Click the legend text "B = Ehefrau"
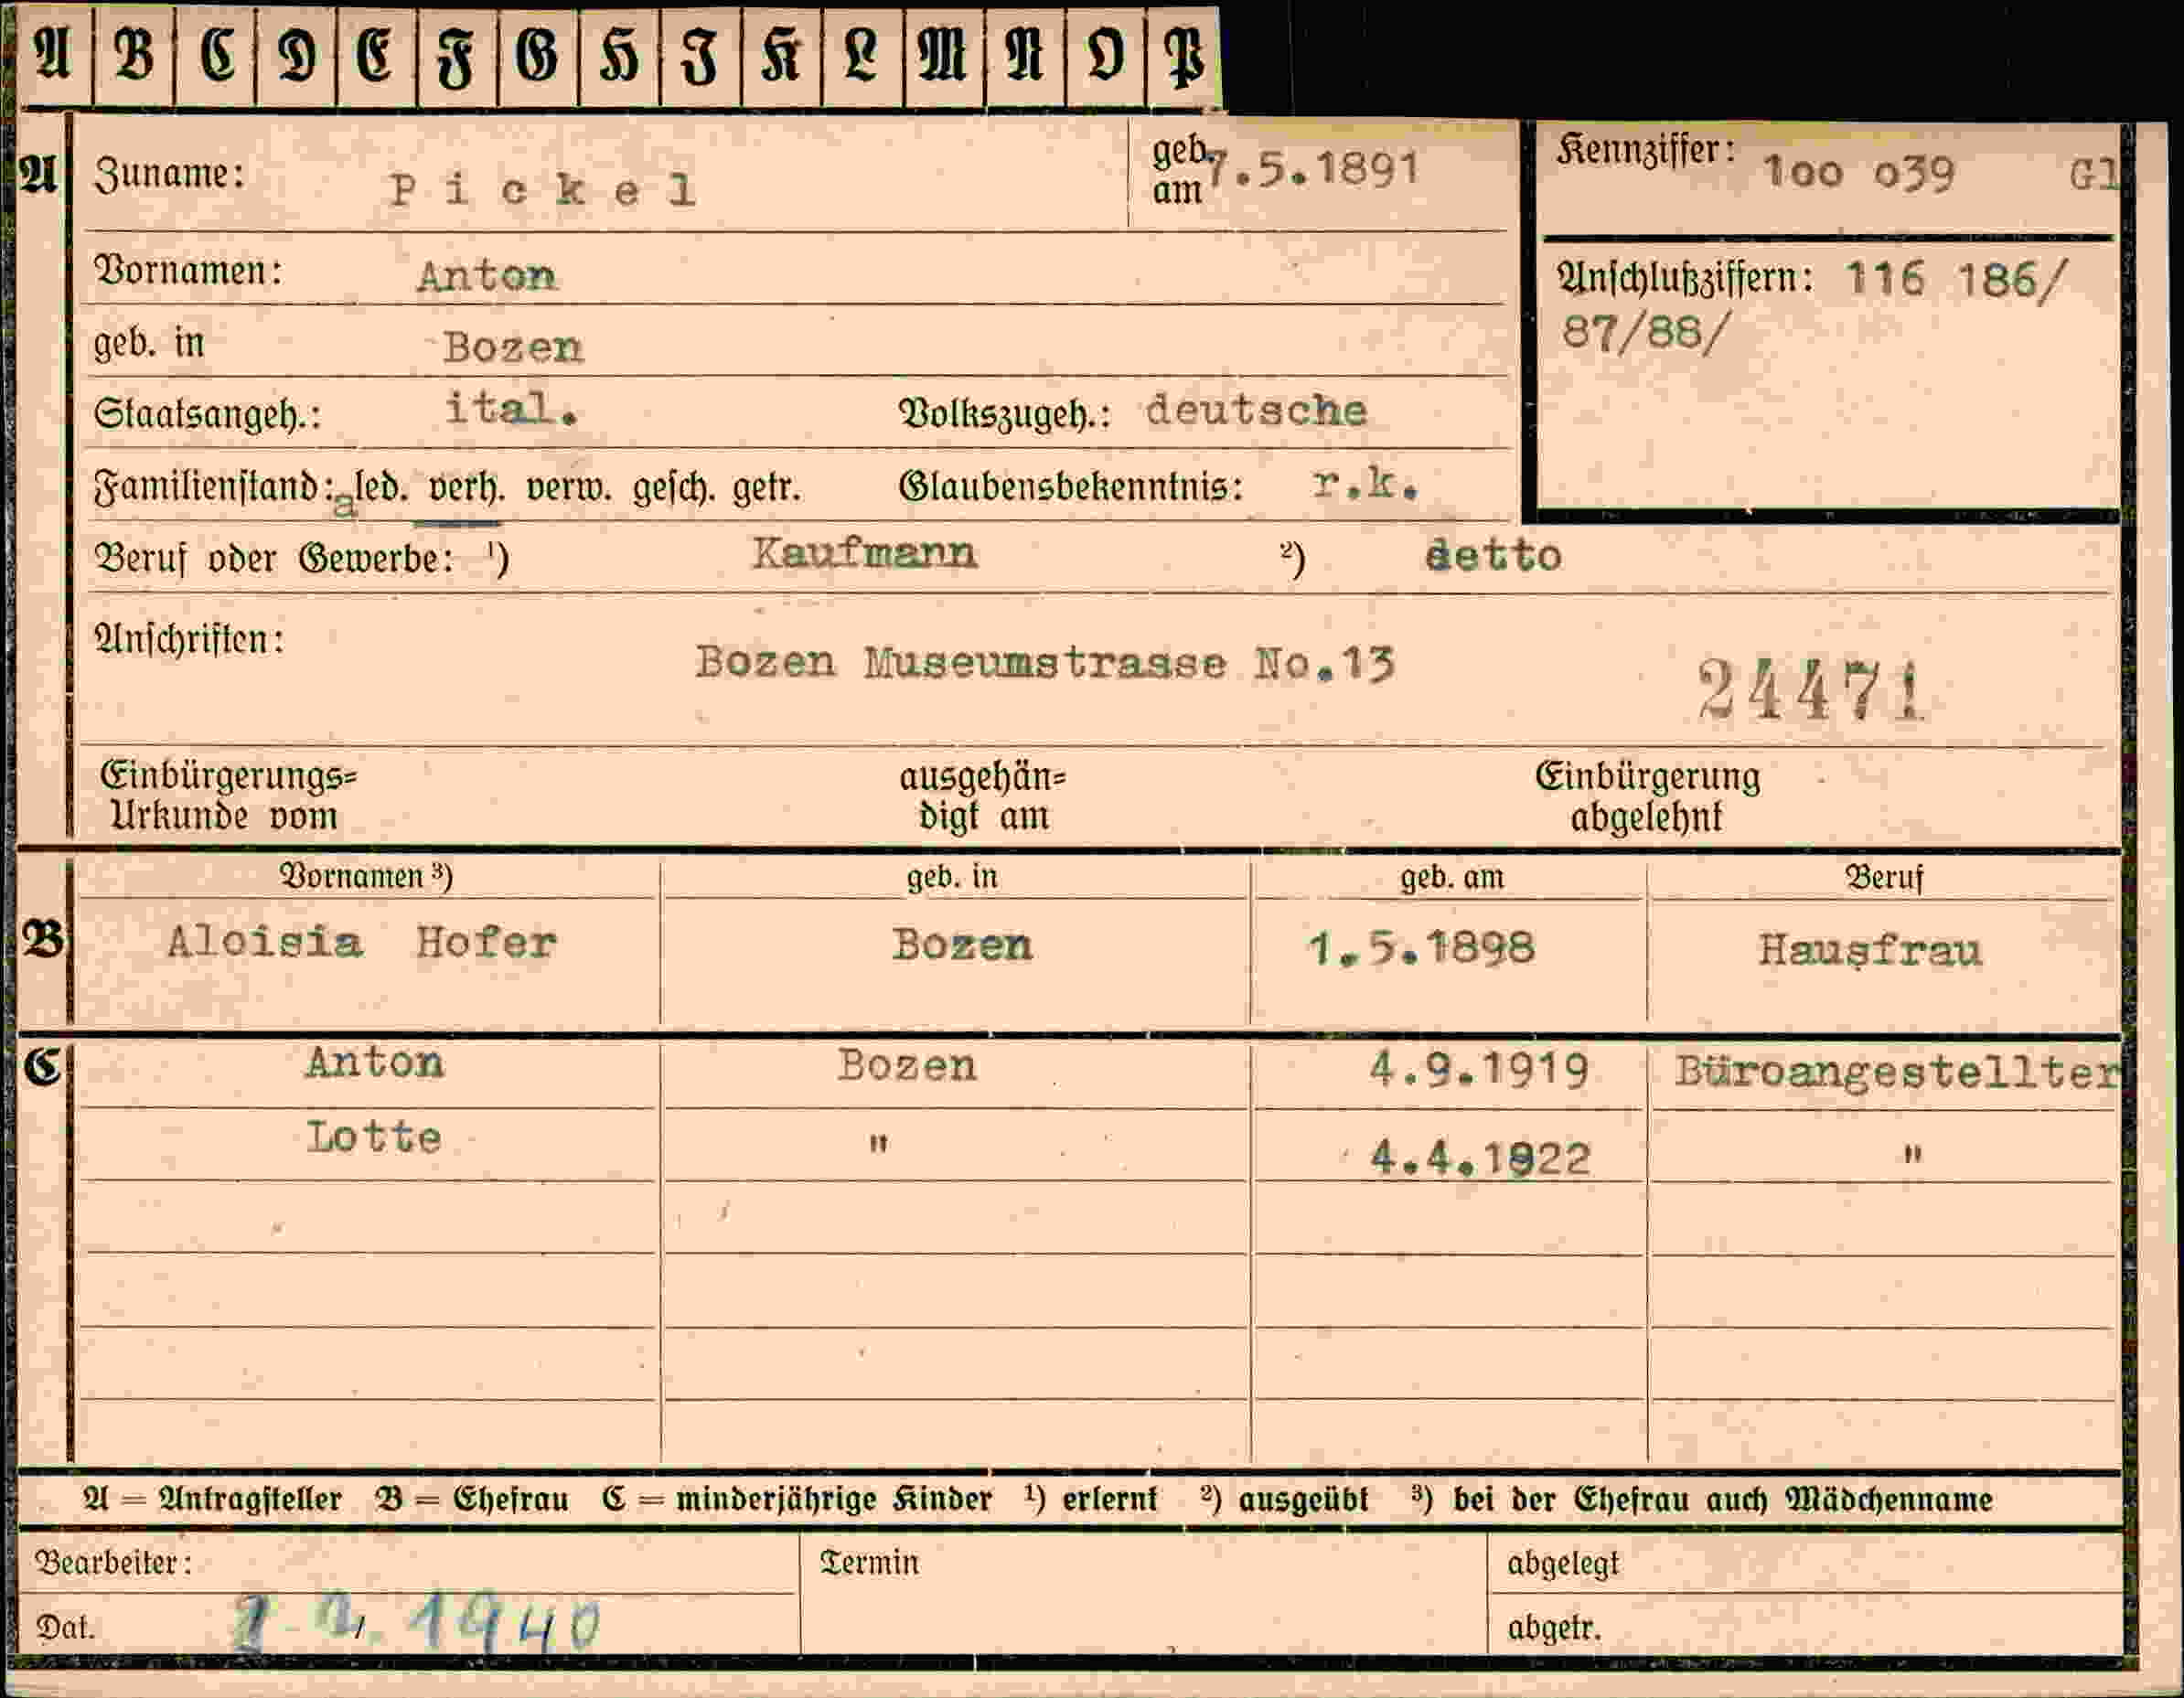This screenshot has width=2184, height=1698. tap(472, 1499)
